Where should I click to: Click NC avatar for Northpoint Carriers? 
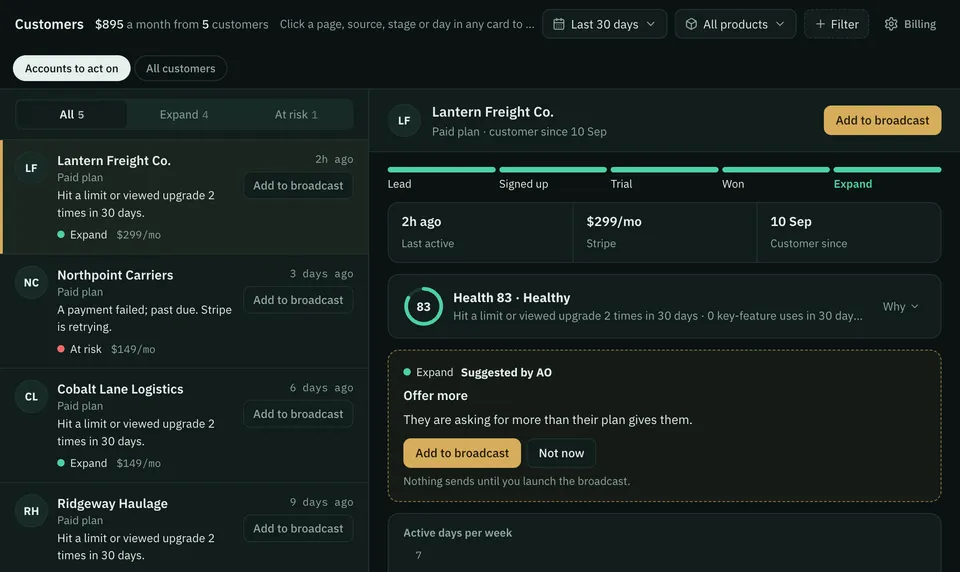click(31, 282)
